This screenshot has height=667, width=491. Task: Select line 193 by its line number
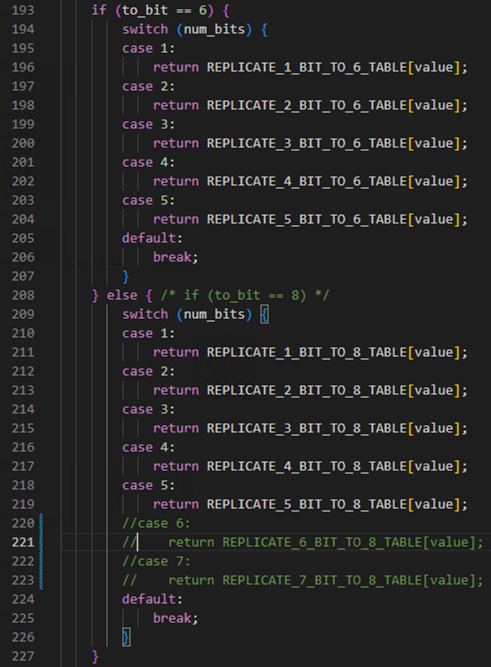click(23, 10)
